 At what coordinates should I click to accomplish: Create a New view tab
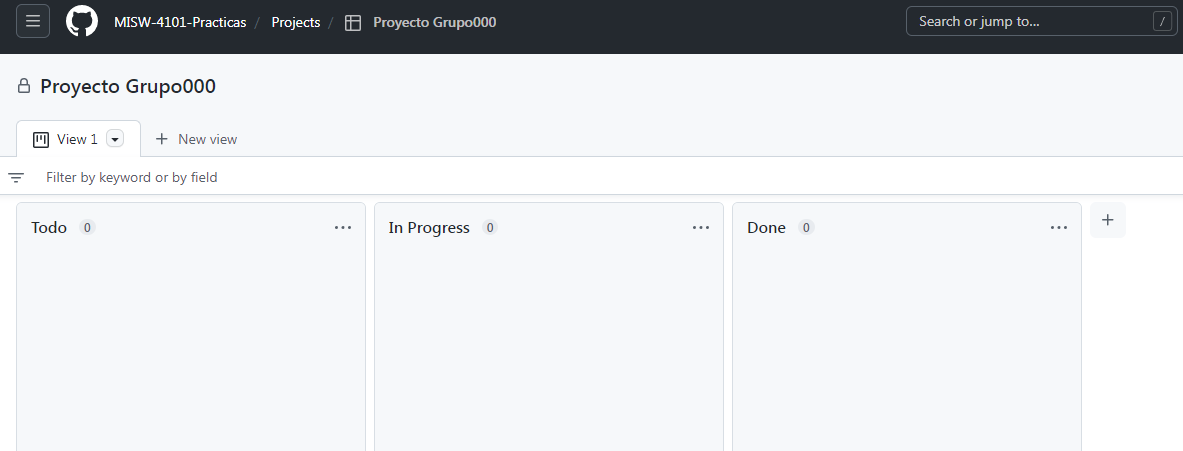196,140
